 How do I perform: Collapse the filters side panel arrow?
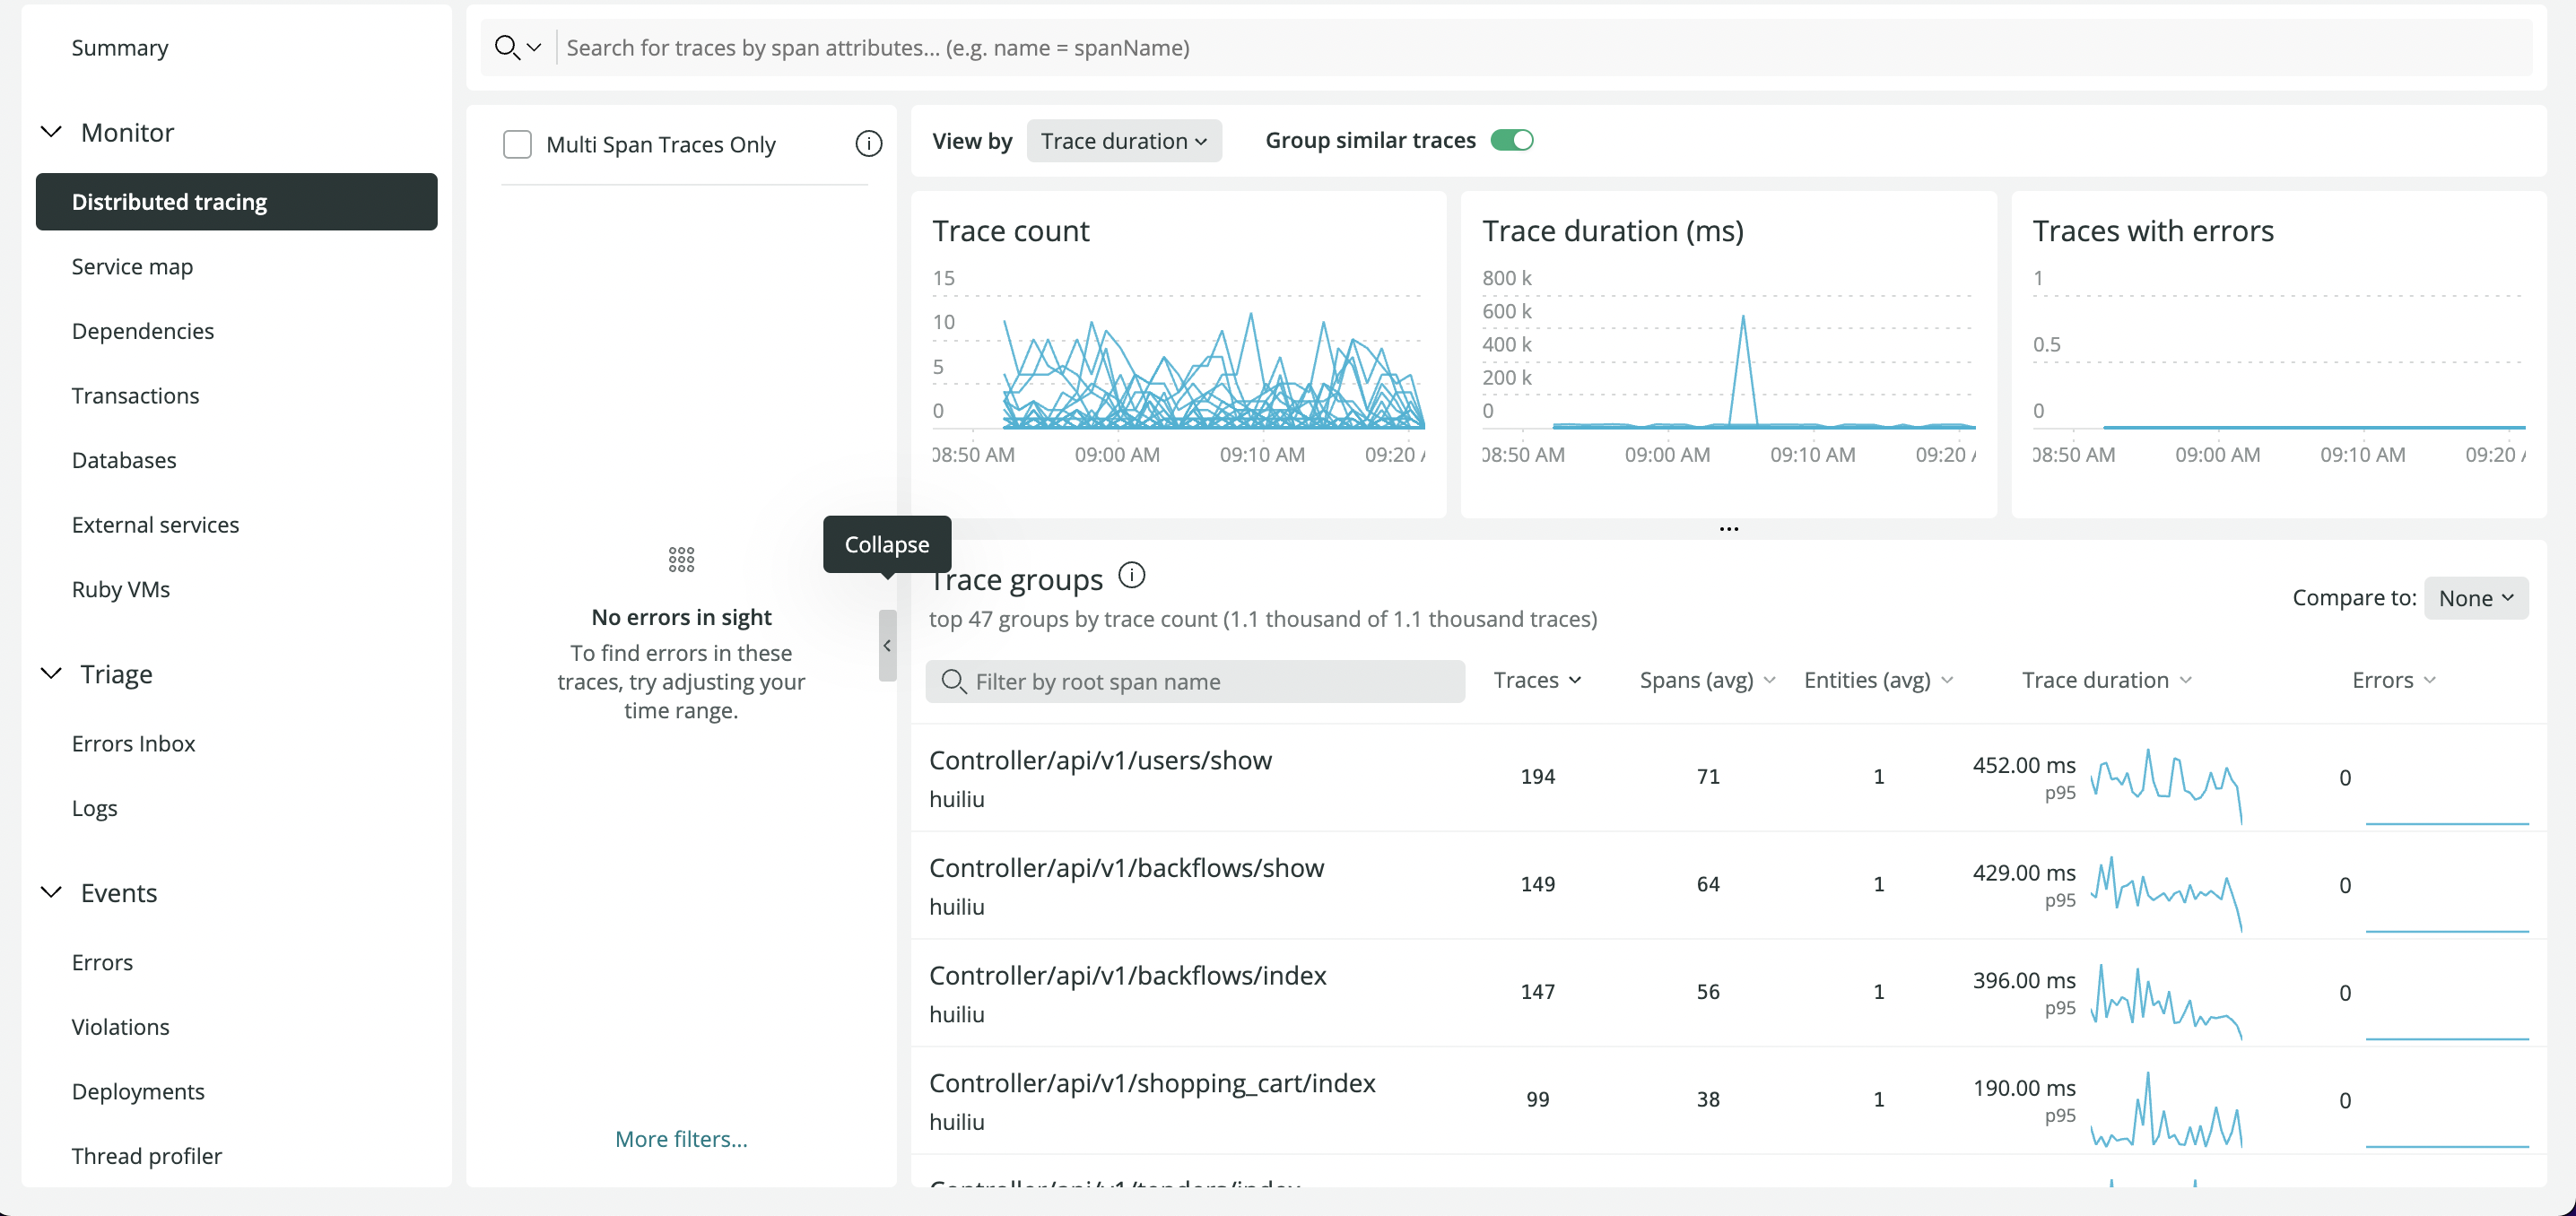click(887, 646)
